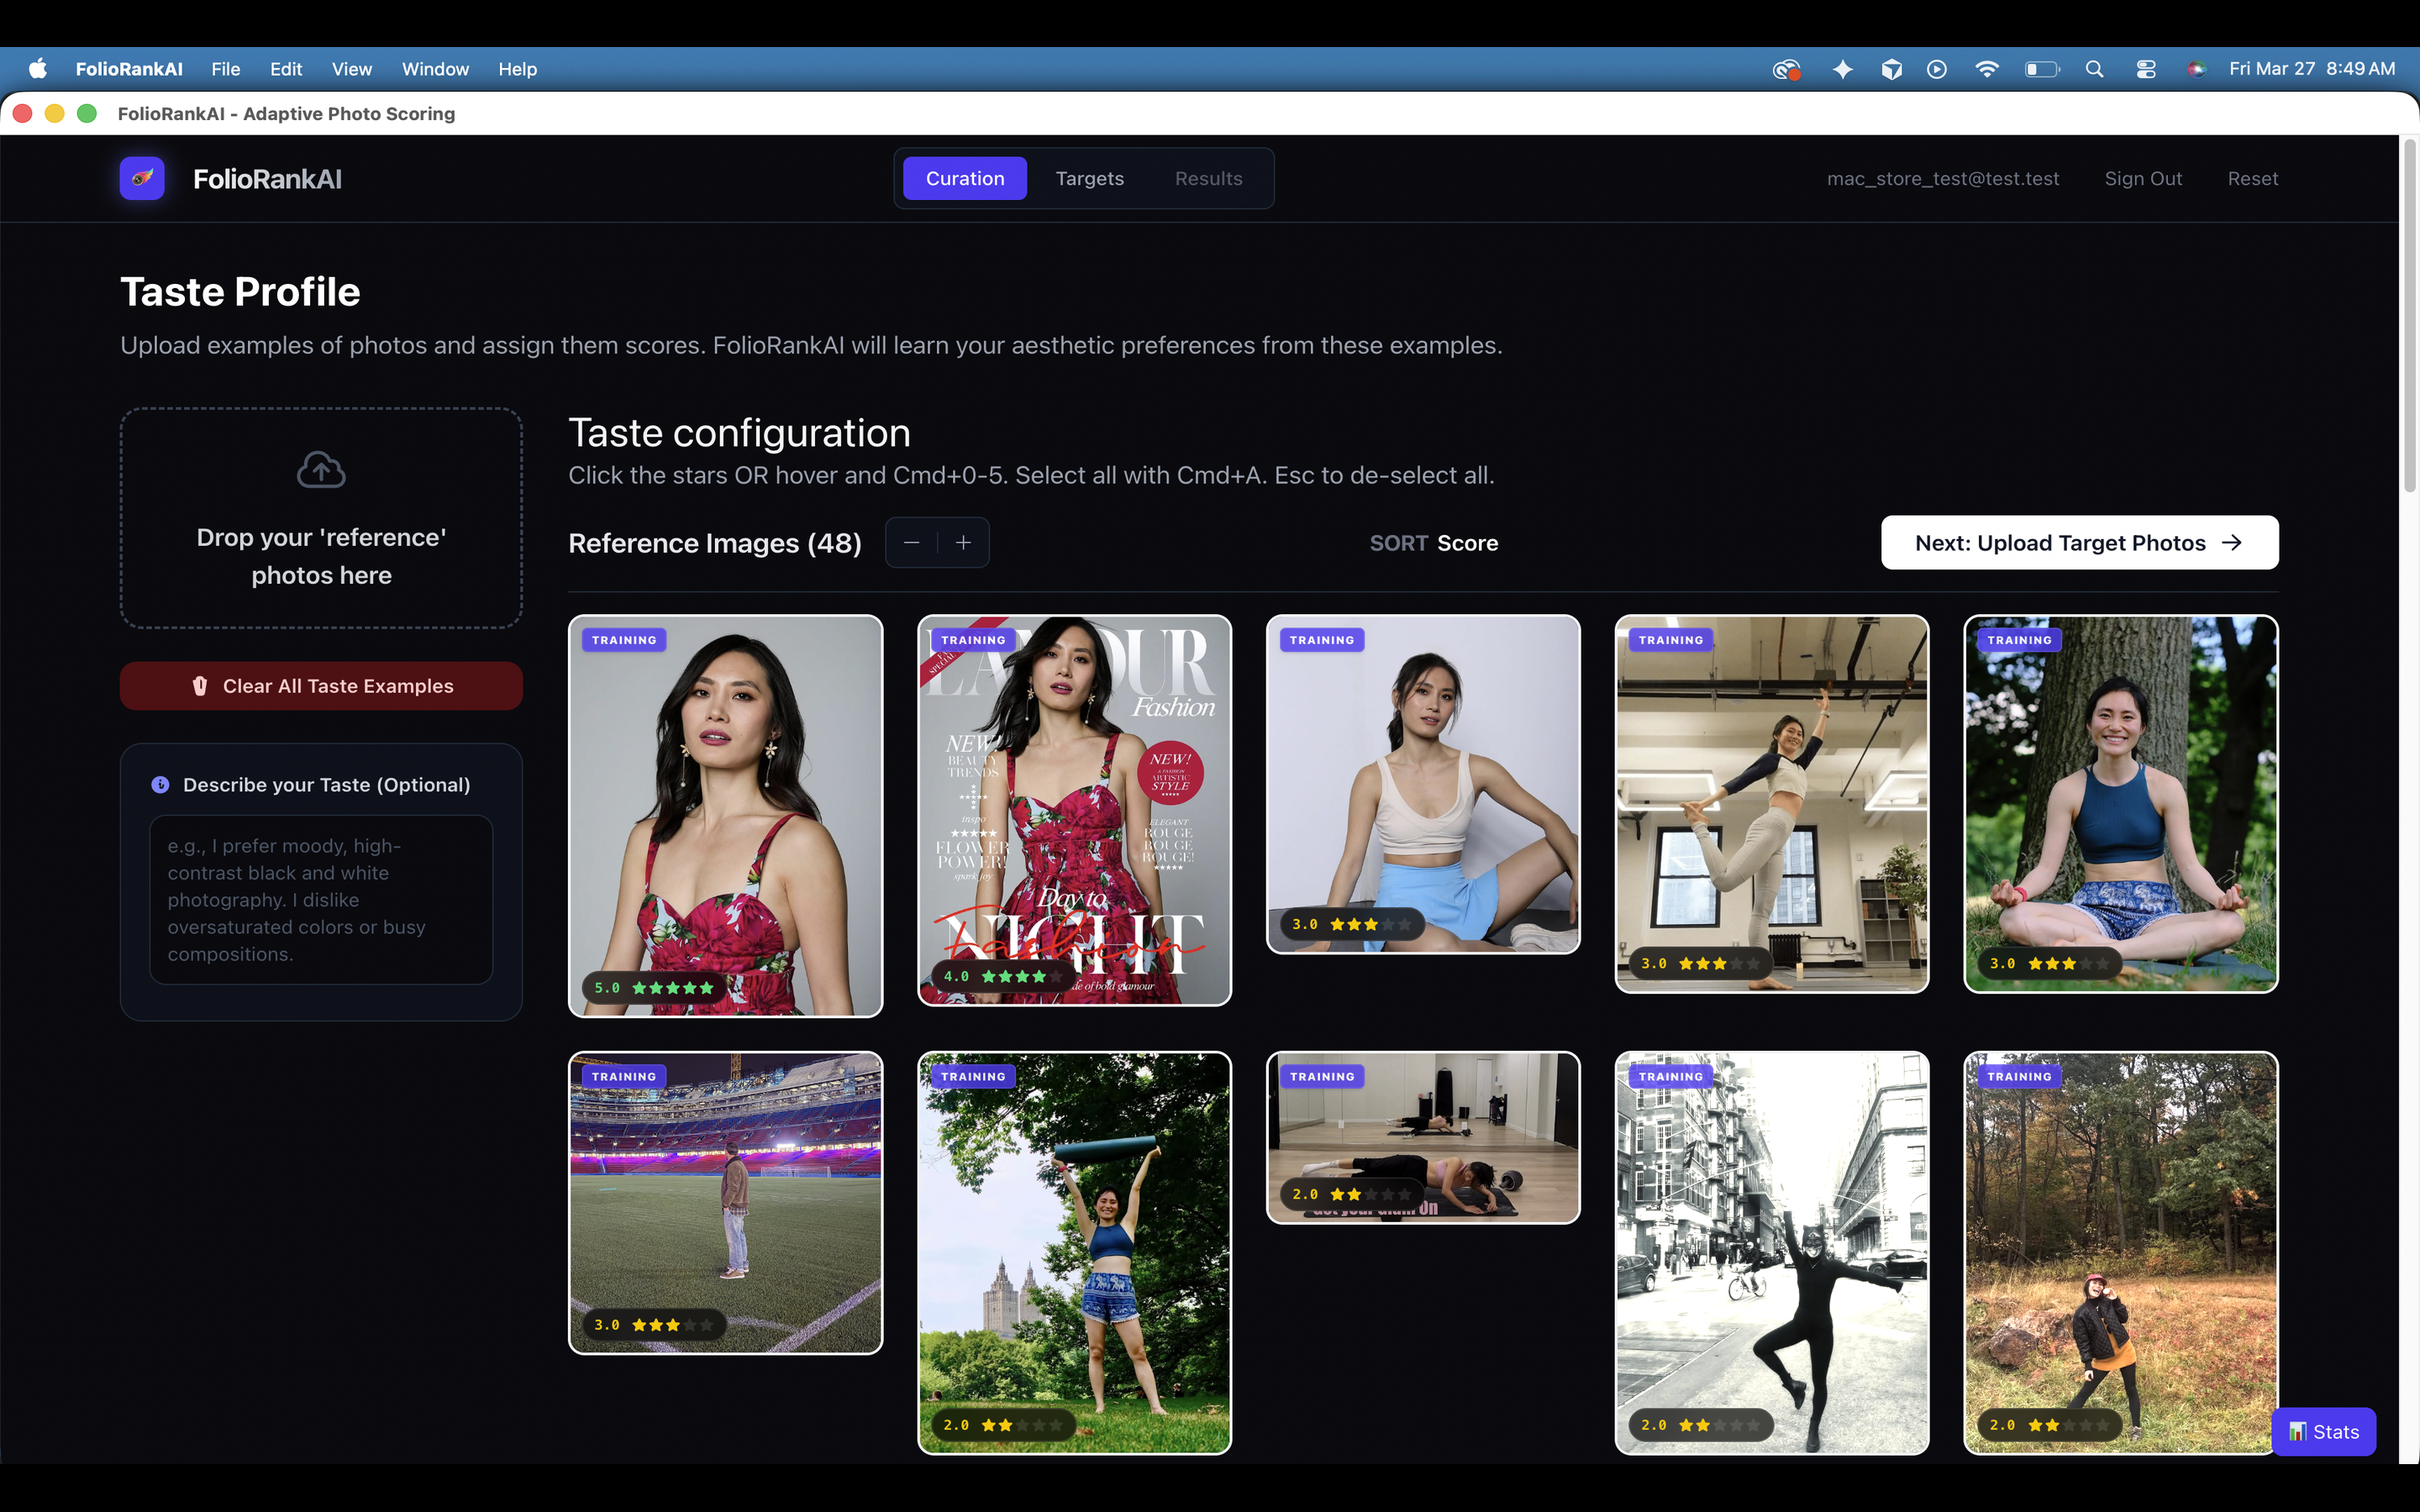The width and height of the screenshot is (2420, 1512).
Task: Click the 2.0 rating on yoga mat park photo
Action: [x=1004, y=1425]
